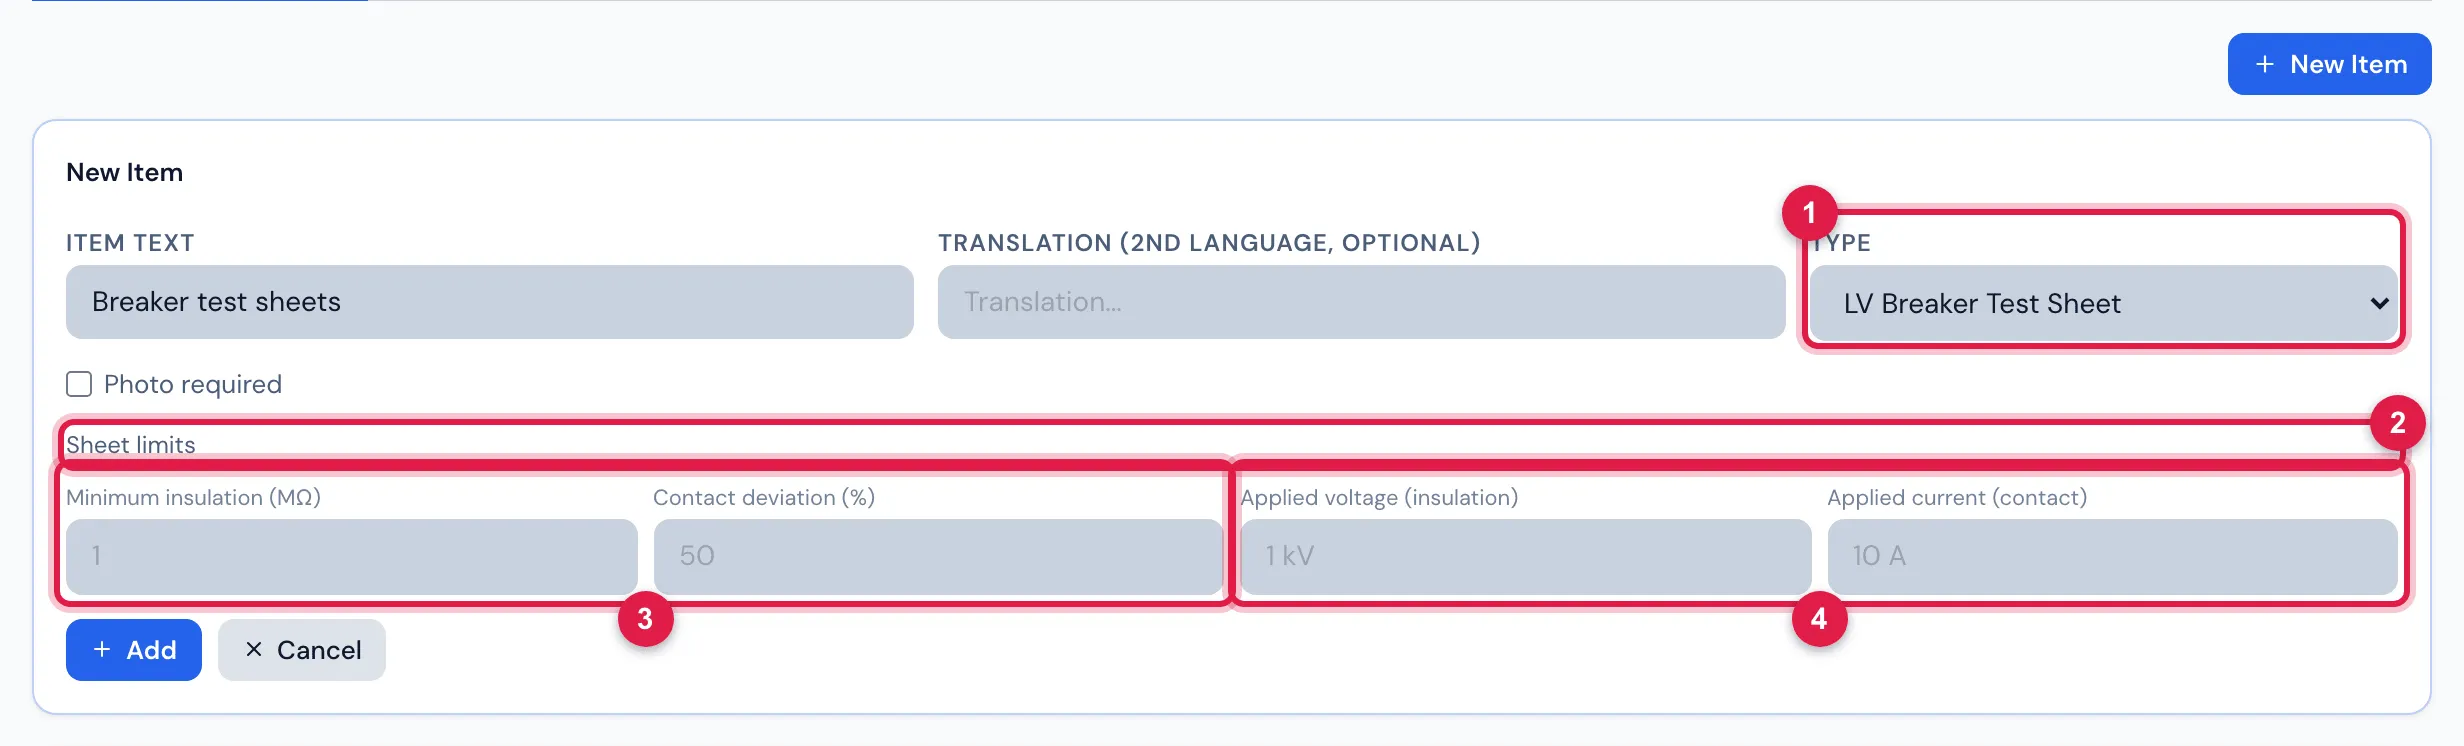
Task: Click the Photo required label text
Action: click(193, 384)
